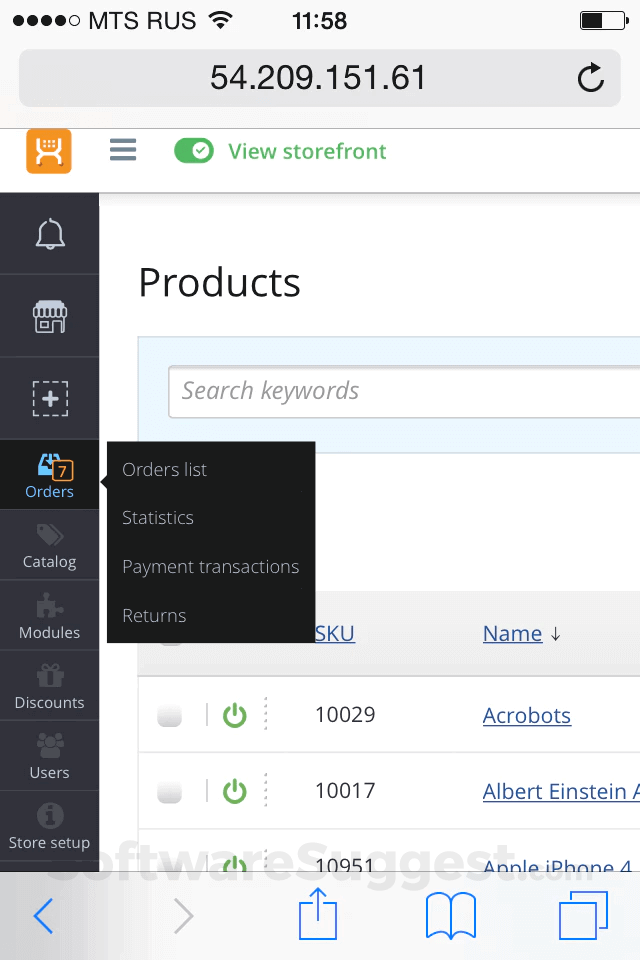Open the Catalog sidebar section
Viewport: 640px width, 960px height.
pyautogui.click(x=50, y=546)
